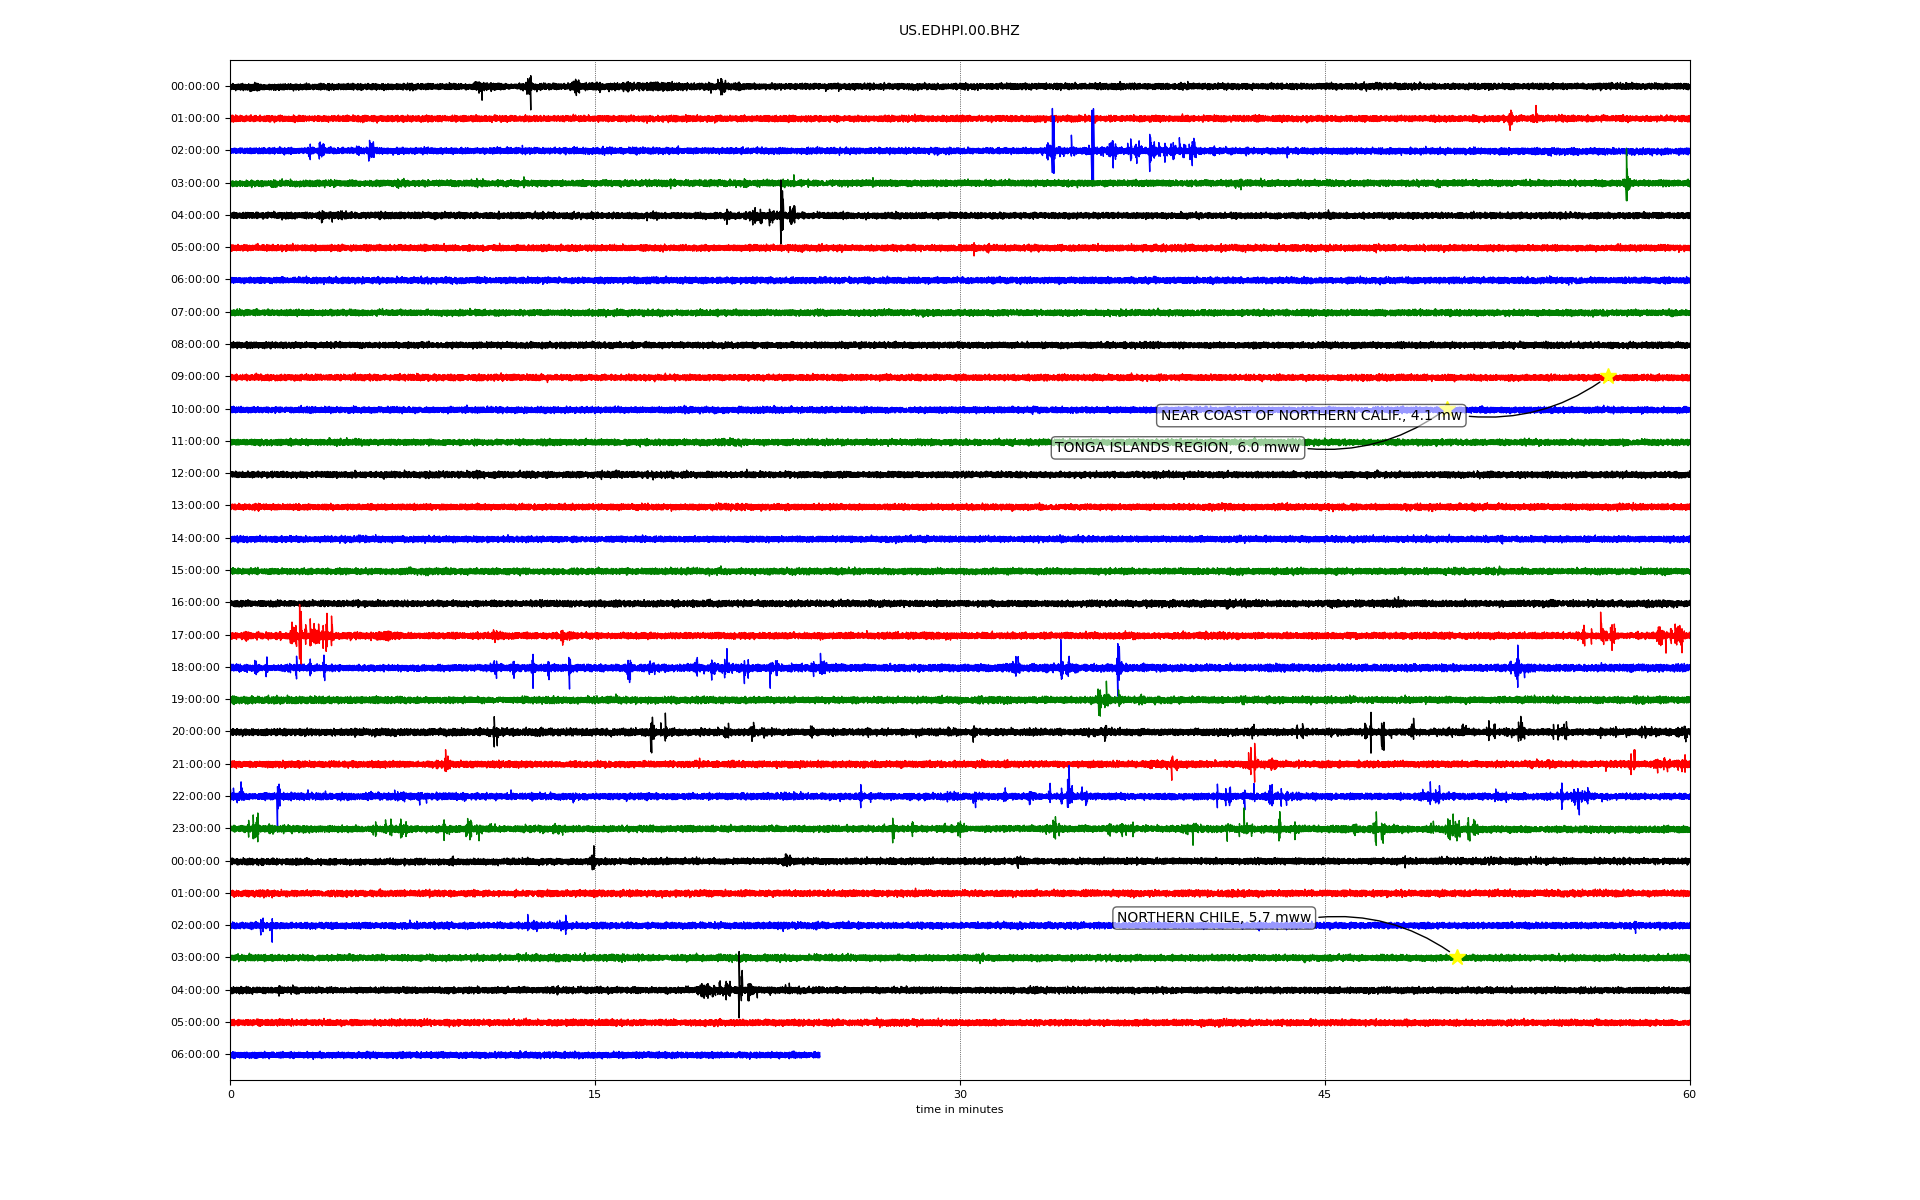Click the 11:00:00 time label
Screen dimensions: 1920x1200
coord(195,442)
